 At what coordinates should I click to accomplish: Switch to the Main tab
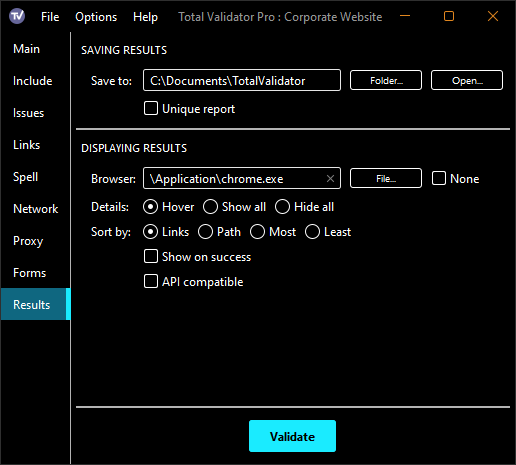tap(35, 49)
